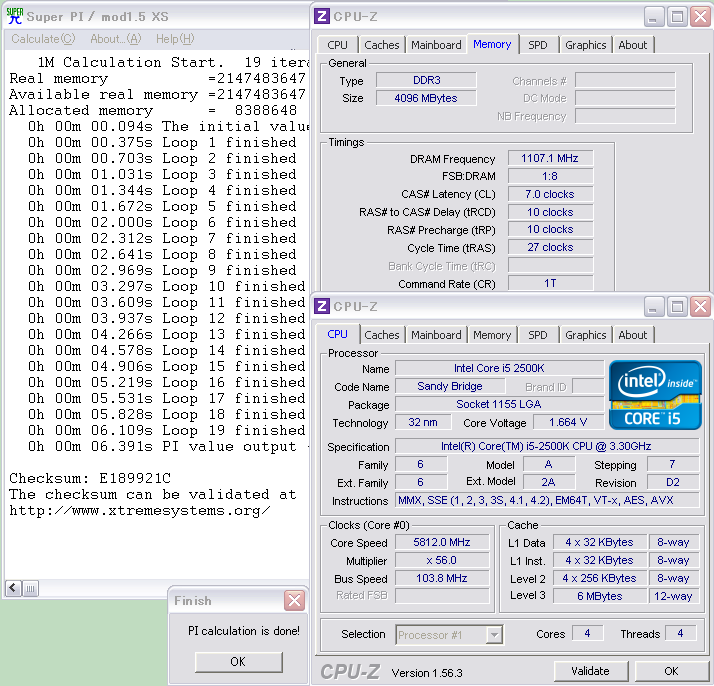Click the Code Name Sandy Bridge value

(450, 386)
